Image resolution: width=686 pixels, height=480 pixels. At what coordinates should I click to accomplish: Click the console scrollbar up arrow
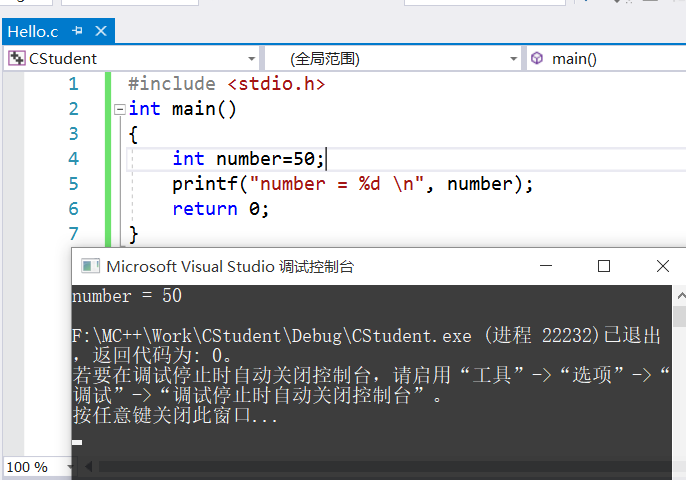[x=680, y=296]
